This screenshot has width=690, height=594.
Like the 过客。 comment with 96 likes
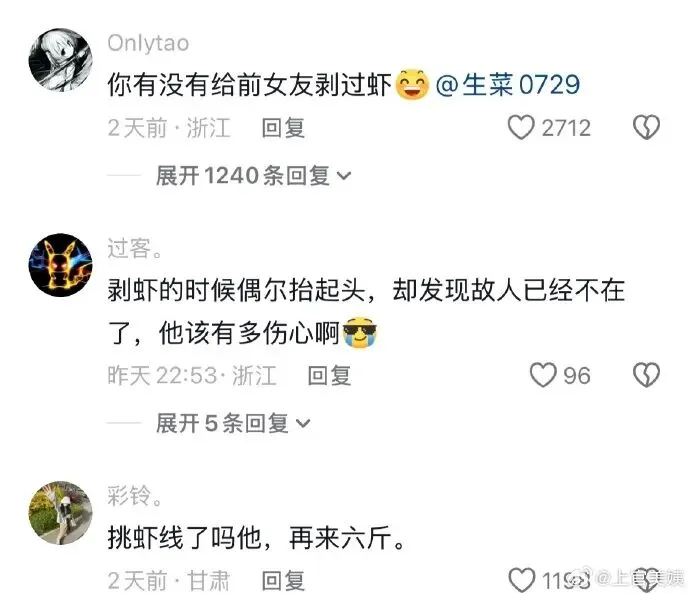[543, 375]
